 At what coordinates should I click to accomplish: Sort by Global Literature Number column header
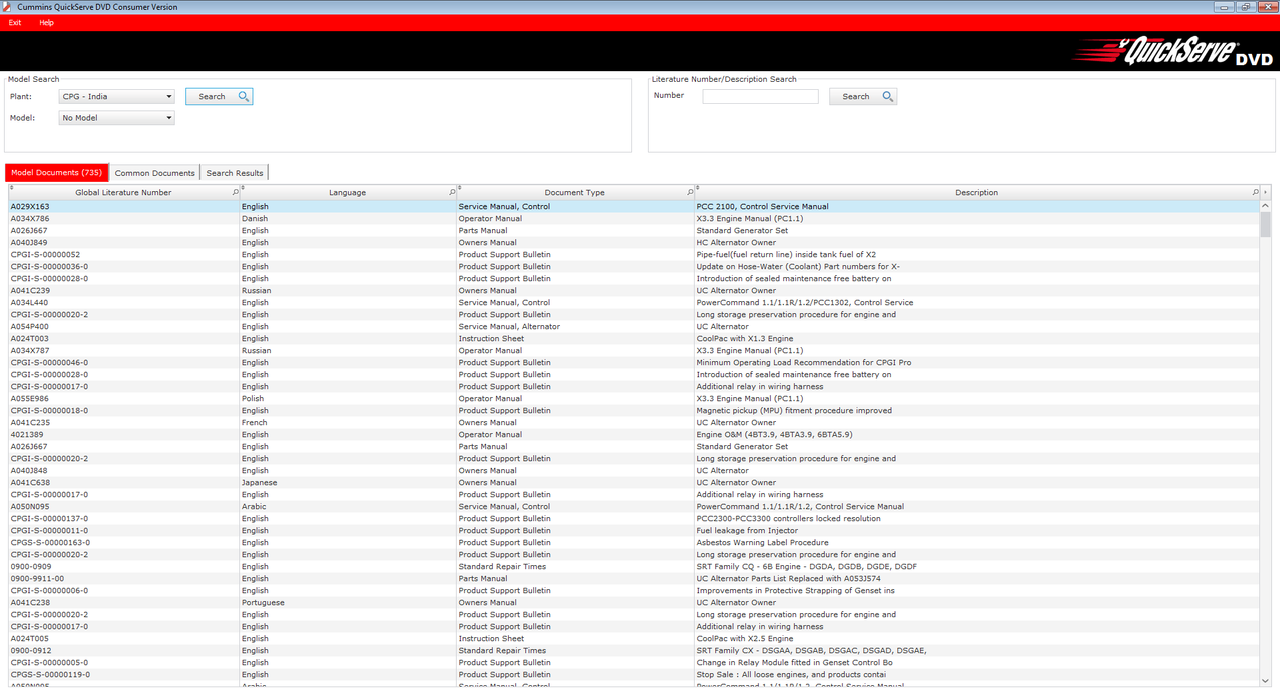click(123, 192)
